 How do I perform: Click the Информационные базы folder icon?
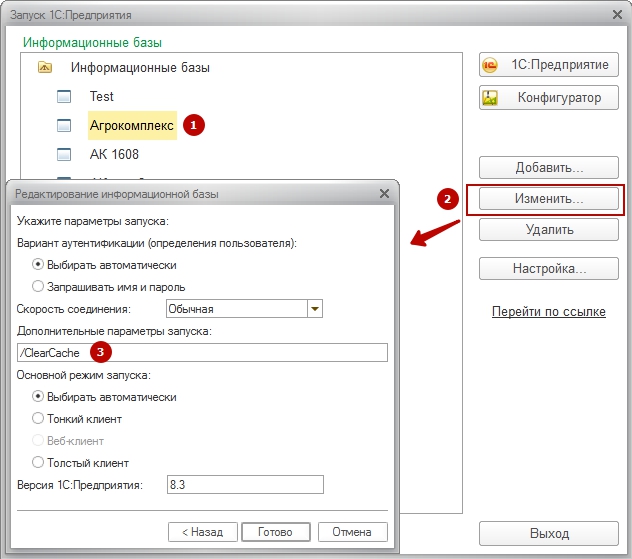tap(45, 68)
